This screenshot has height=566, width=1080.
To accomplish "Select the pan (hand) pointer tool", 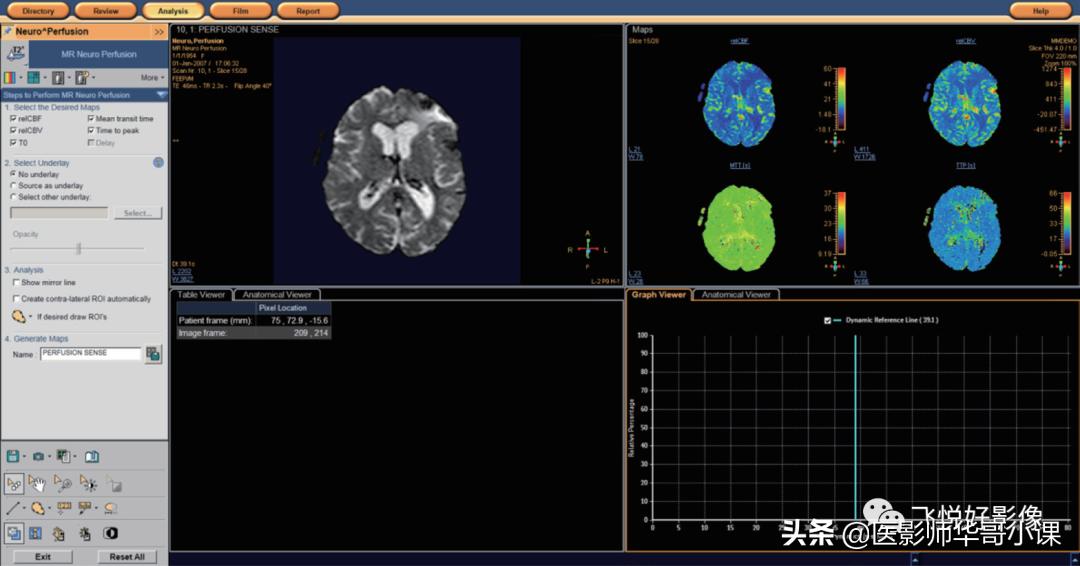I will coord(38,484).
